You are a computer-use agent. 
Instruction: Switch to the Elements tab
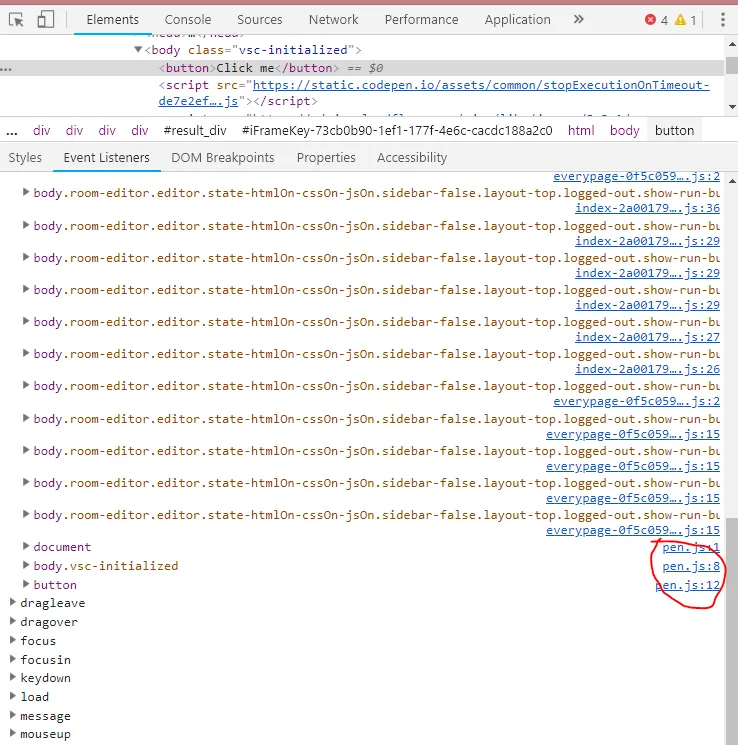pos(113,20)
